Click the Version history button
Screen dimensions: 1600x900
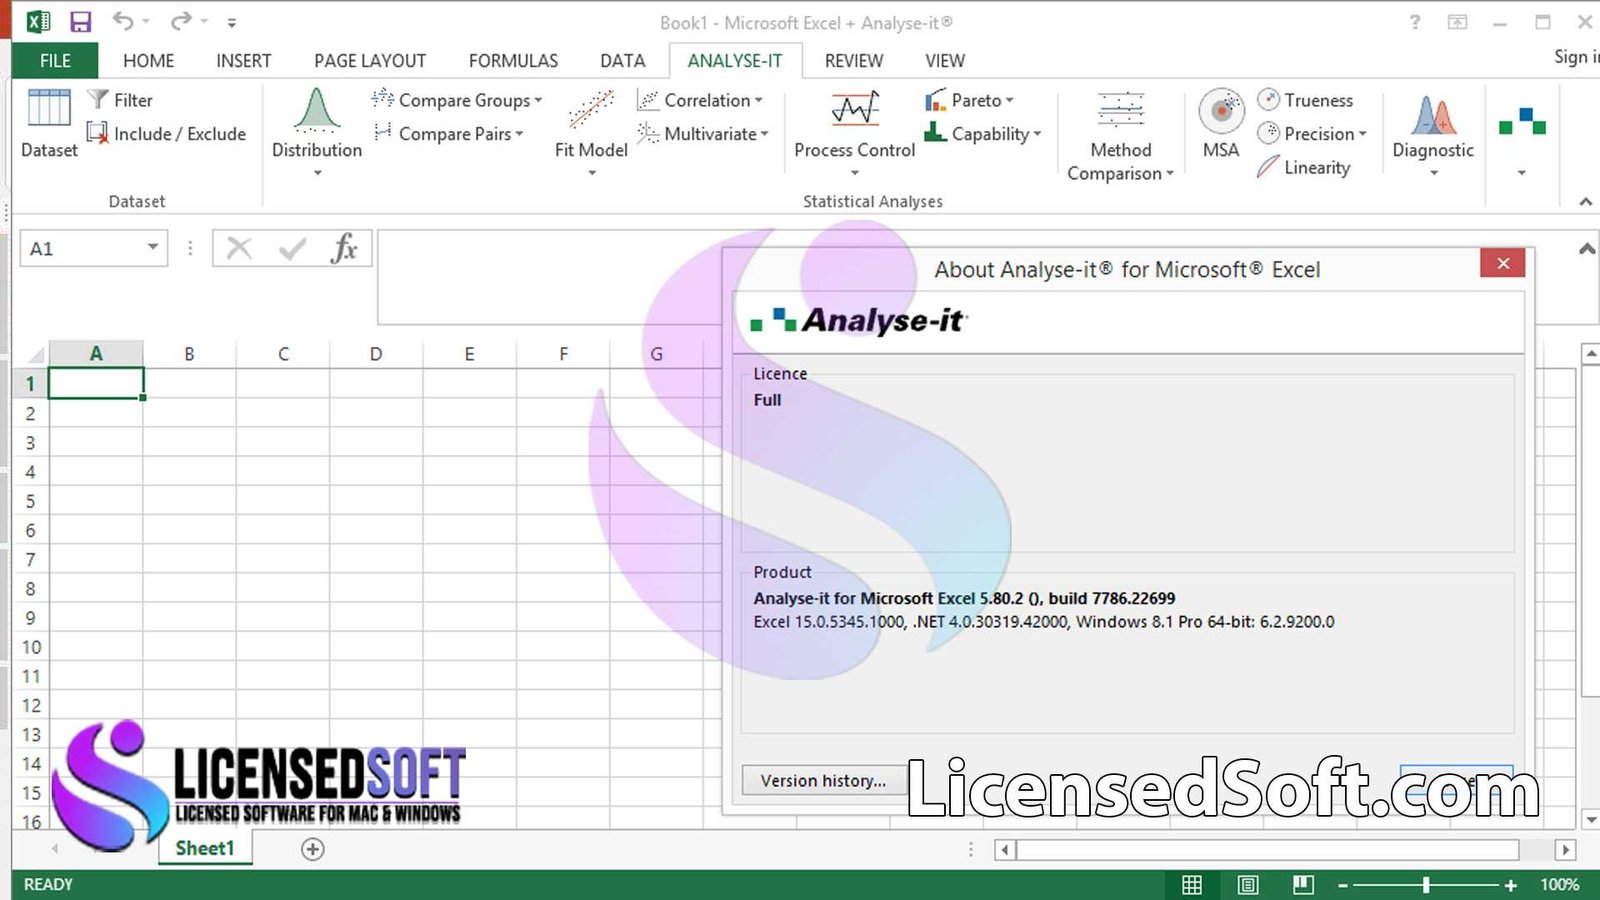pos(822,780)
